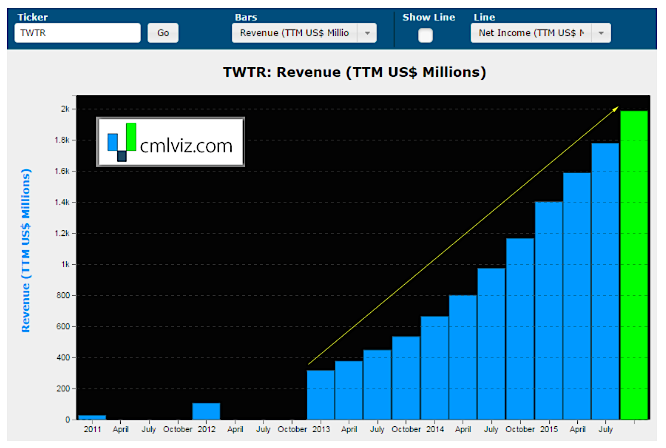
Task: Click the blue bar above 2015 label
Action: point(549,310)
